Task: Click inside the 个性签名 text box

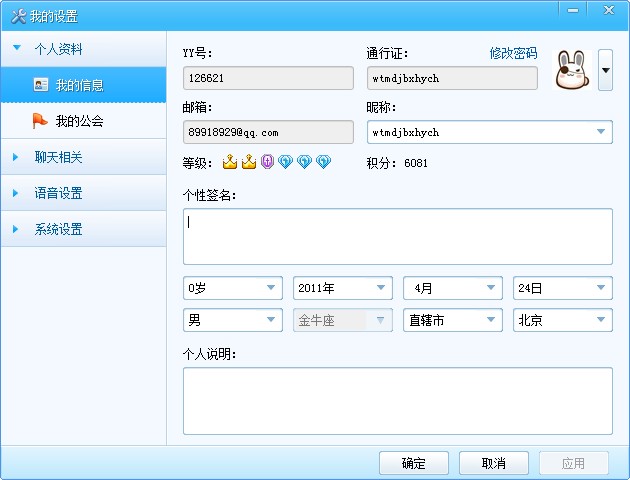Action: [398, 236]
